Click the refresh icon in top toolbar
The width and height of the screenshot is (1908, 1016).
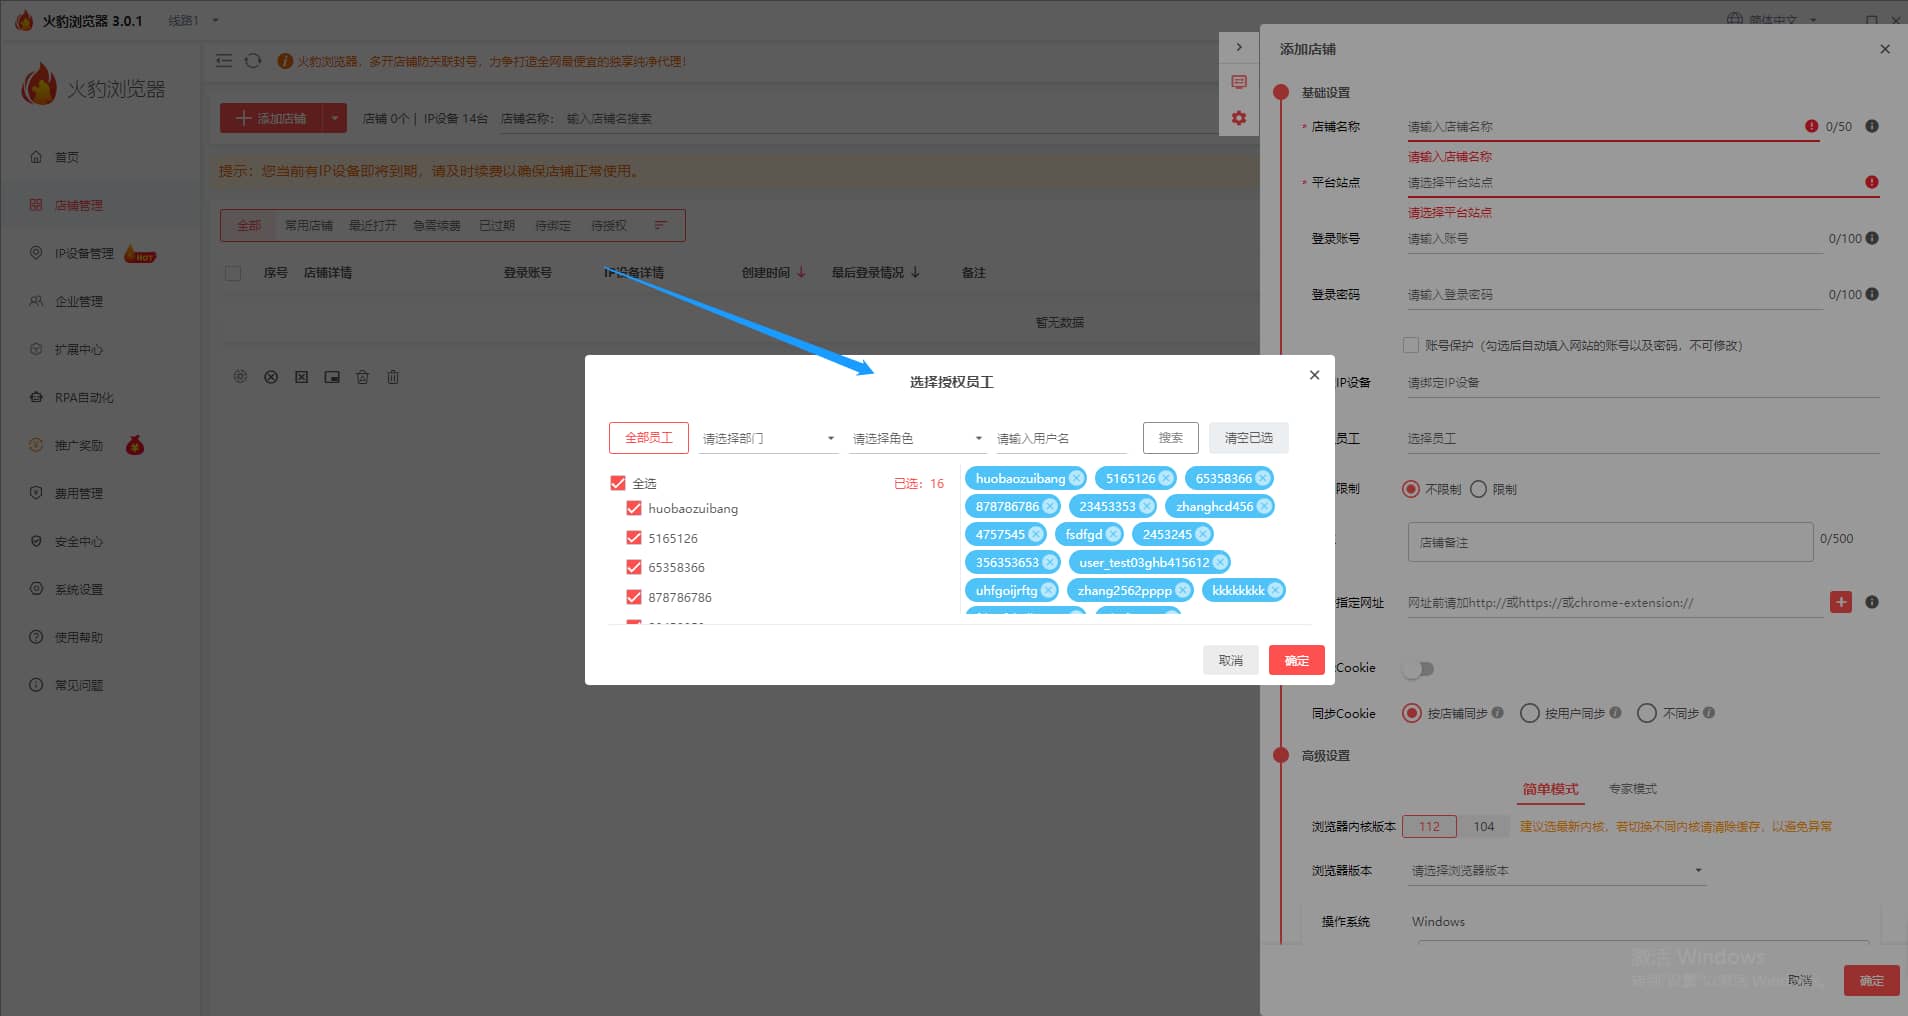coord(253,61)
